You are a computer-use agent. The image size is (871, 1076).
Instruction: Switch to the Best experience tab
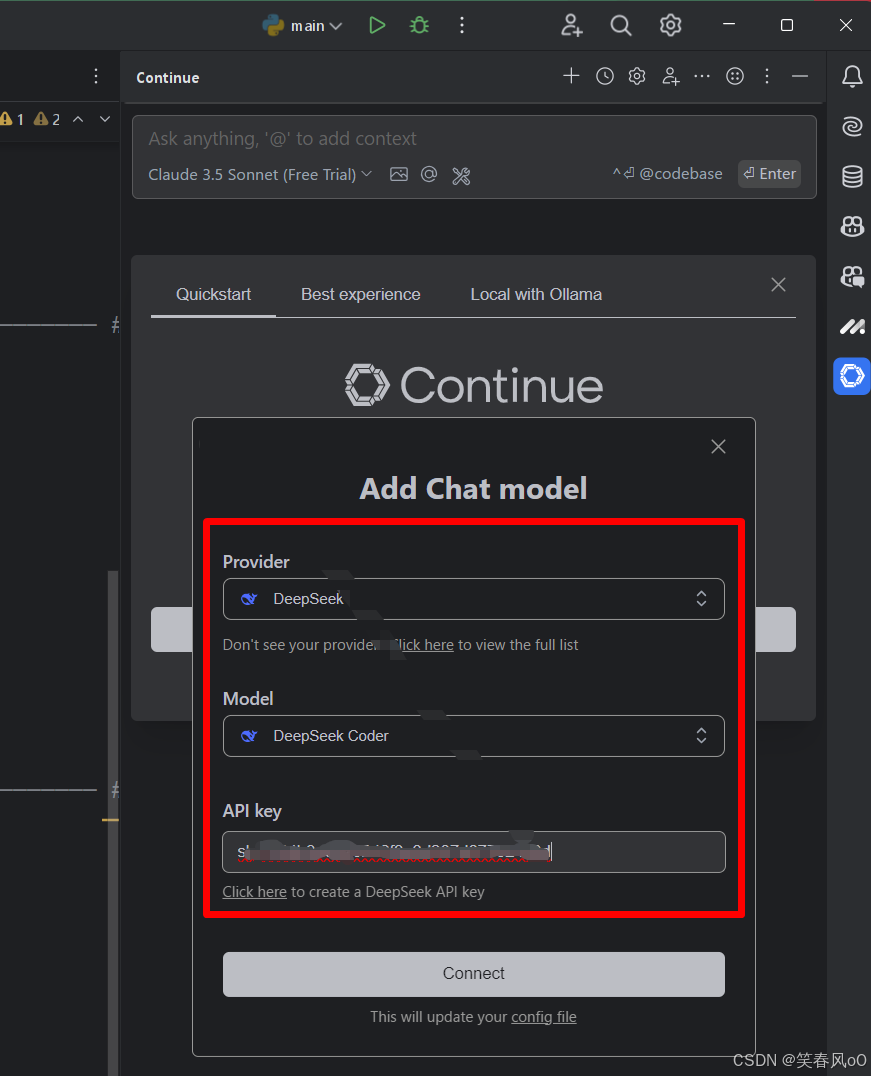[x=360, y=294]
